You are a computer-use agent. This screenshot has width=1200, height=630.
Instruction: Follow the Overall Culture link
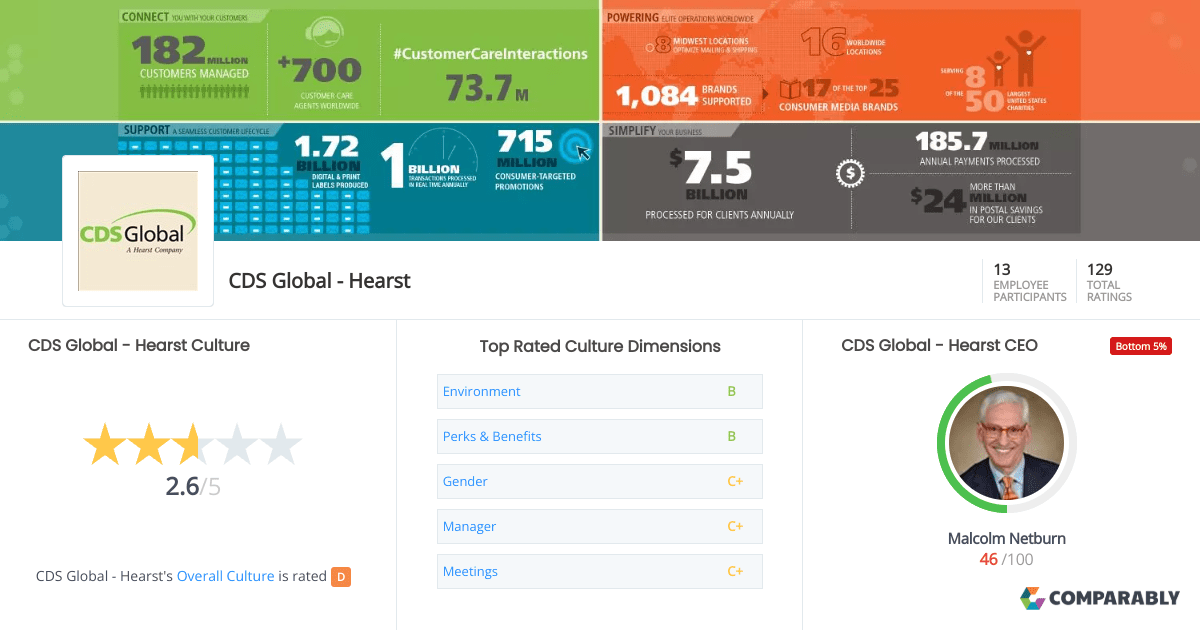[x=225, y=576]
